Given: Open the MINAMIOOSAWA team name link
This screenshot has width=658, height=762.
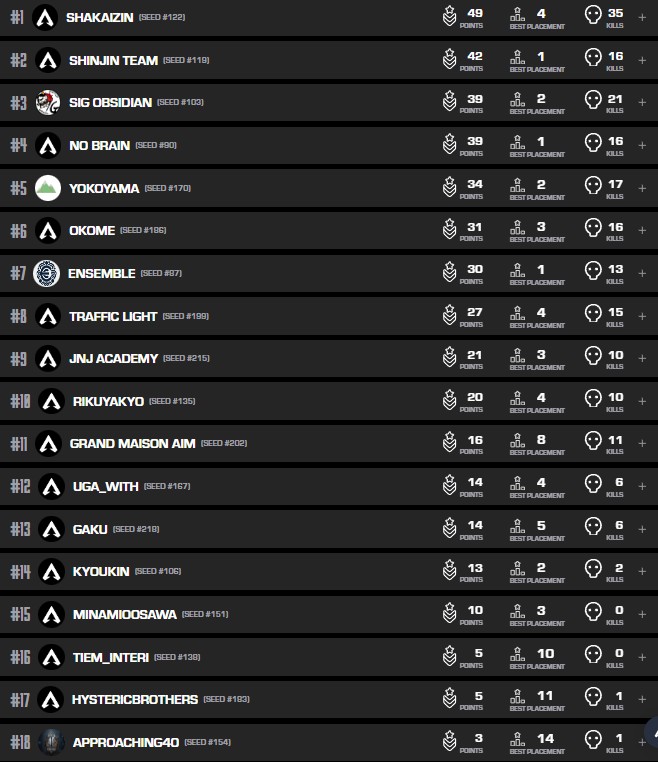Looking at the screenshot, I should [124, 614].
